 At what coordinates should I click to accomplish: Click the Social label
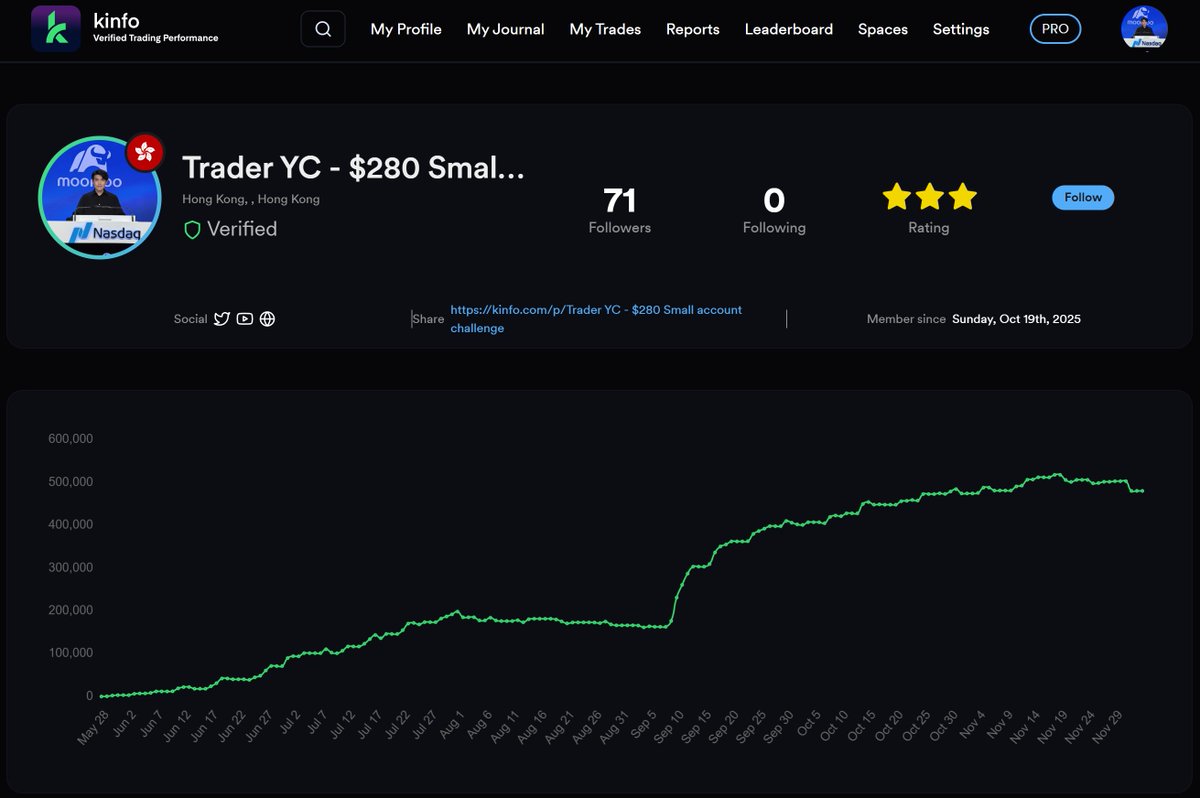(190, 319)
